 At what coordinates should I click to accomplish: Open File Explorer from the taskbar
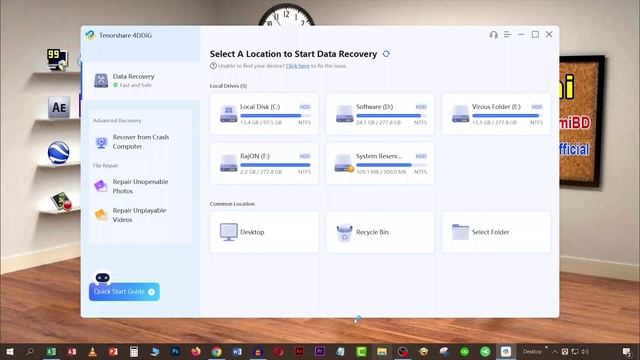pyautogui.click(x=382, y=351)
